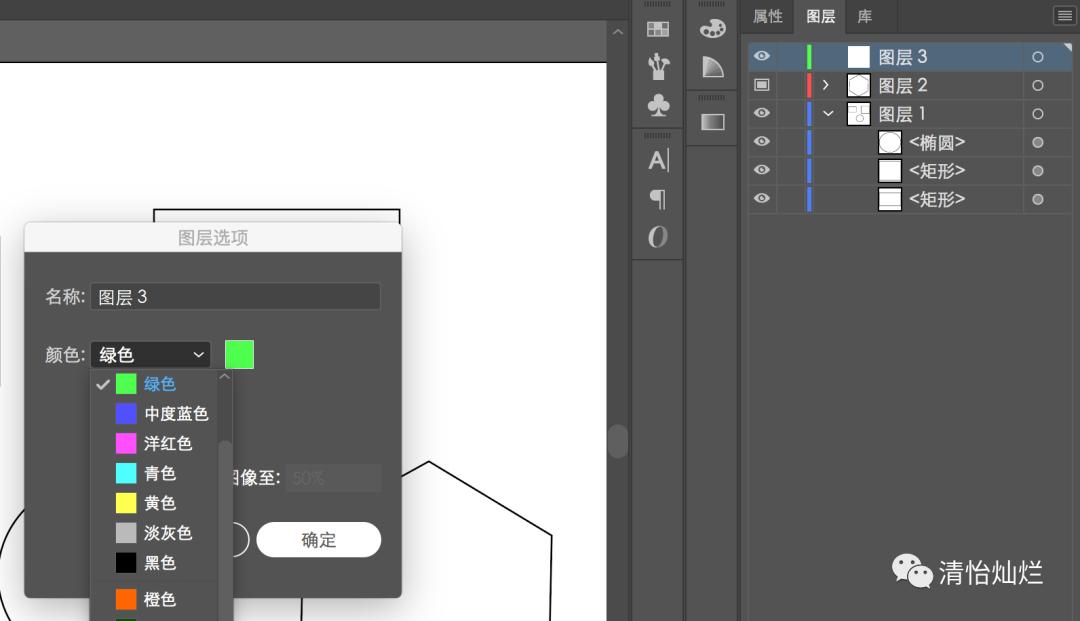Expand 图层 2 with its chevron
Viewport: 1080px width, 621px height.
(826, 85)
